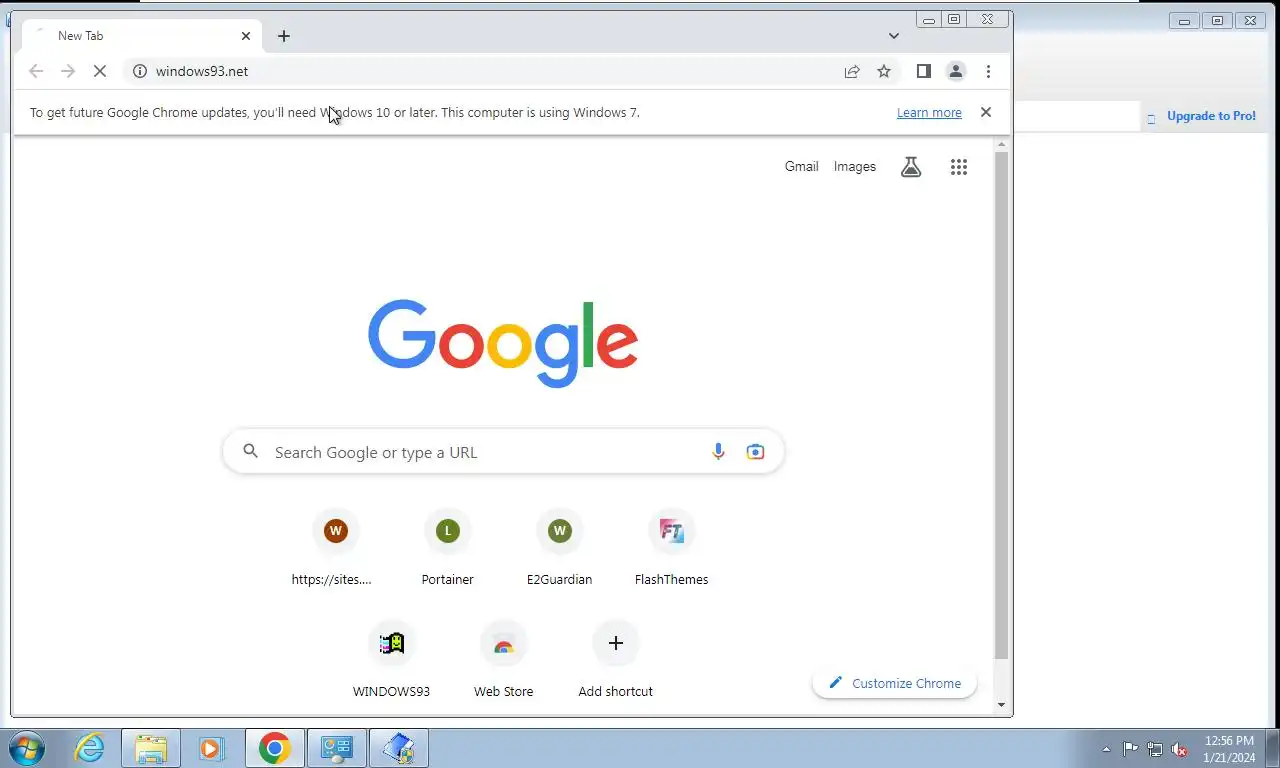Dismiss the Chrome update infobar
The height and width of the screenshot is (768, 1280).
tap(986, 112)
